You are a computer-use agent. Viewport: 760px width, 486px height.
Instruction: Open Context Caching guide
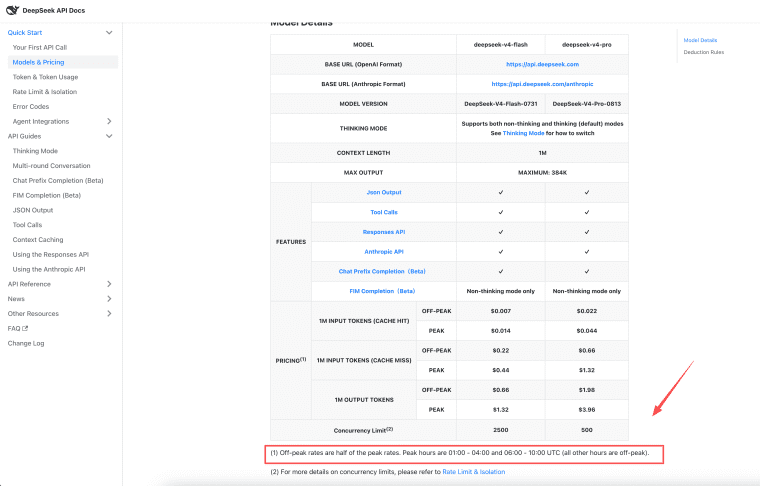tap(38, 239)
